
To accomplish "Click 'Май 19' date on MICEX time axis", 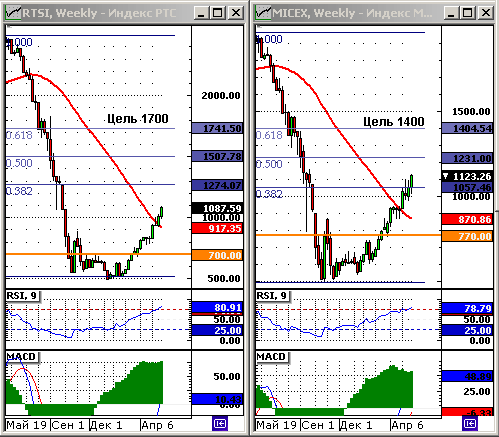I will 277,425.
